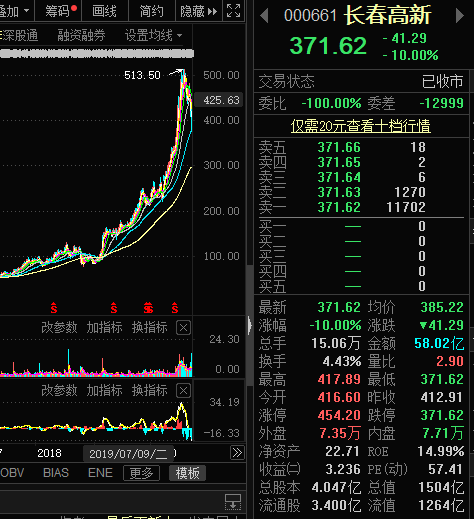Click the 2019/07/09 date label
The height and width of the screenshot is (519, 474).
[129, 454]
